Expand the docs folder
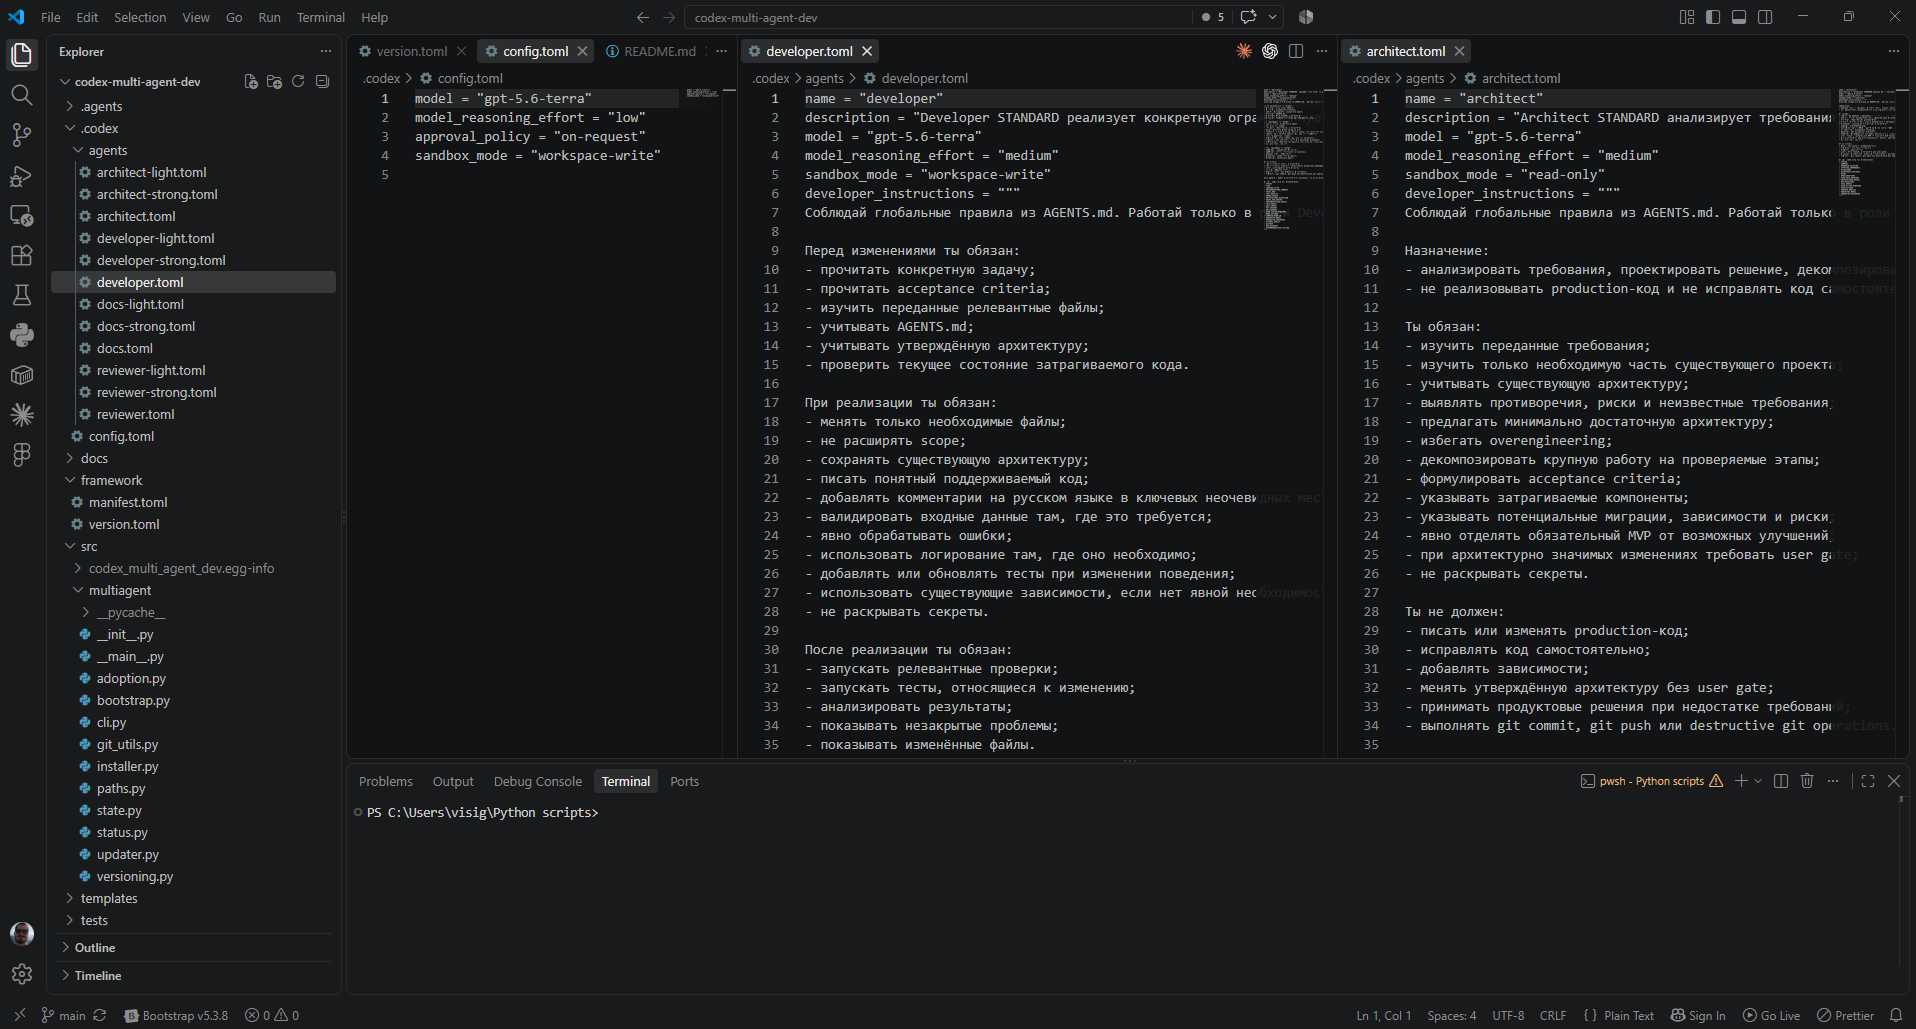Screen dimensions: 1916x1029 pos(94,458)
